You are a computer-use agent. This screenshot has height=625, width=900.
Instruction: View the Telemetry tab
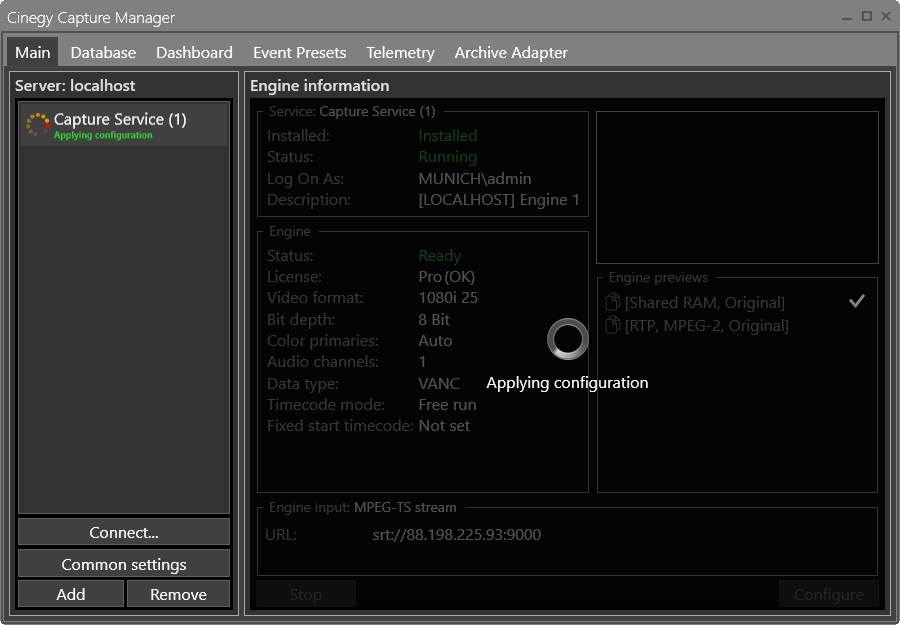(x=400, y=52)
